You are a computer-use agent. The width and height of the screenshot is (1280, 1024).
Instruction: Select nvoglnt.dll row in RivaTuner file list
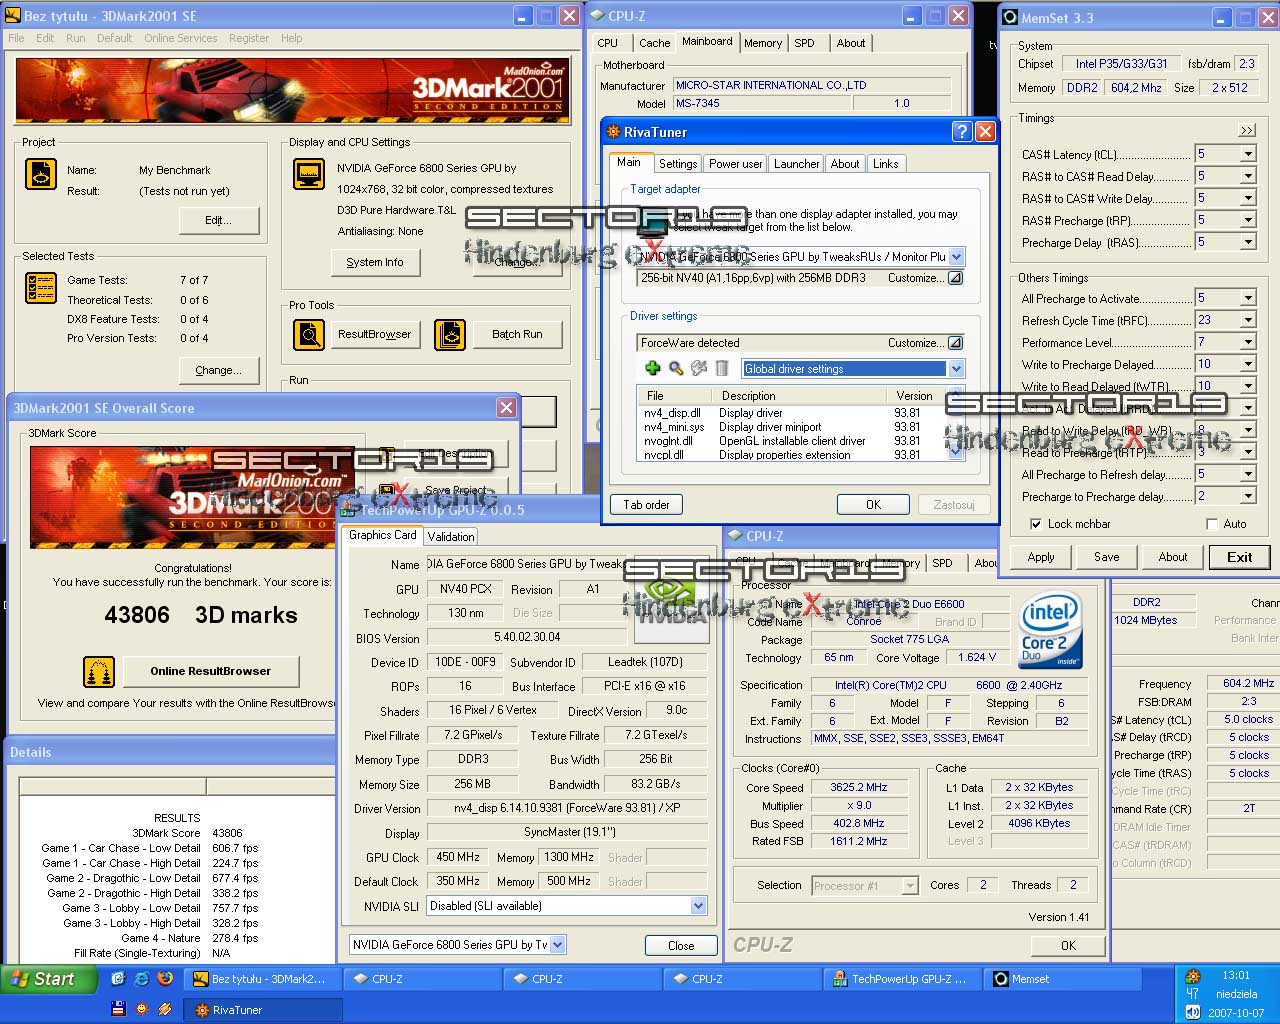click(790, 441)
